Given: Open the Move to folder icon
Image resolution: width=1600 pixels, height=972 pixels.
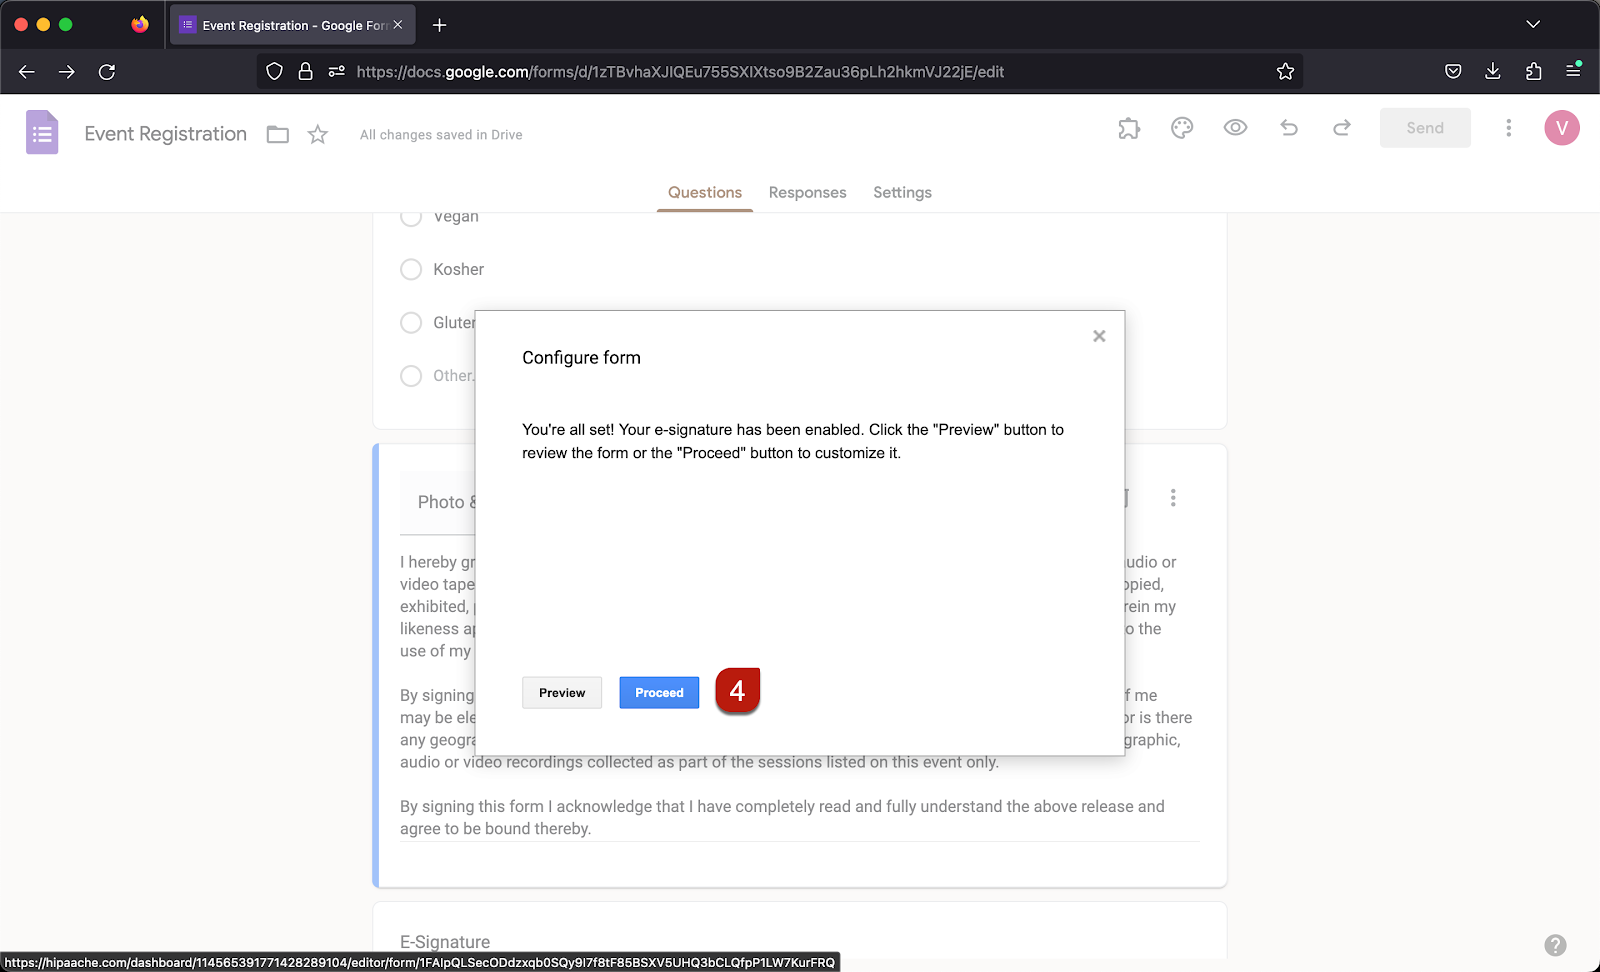Looking at the screenshot, I should (277, 133).
